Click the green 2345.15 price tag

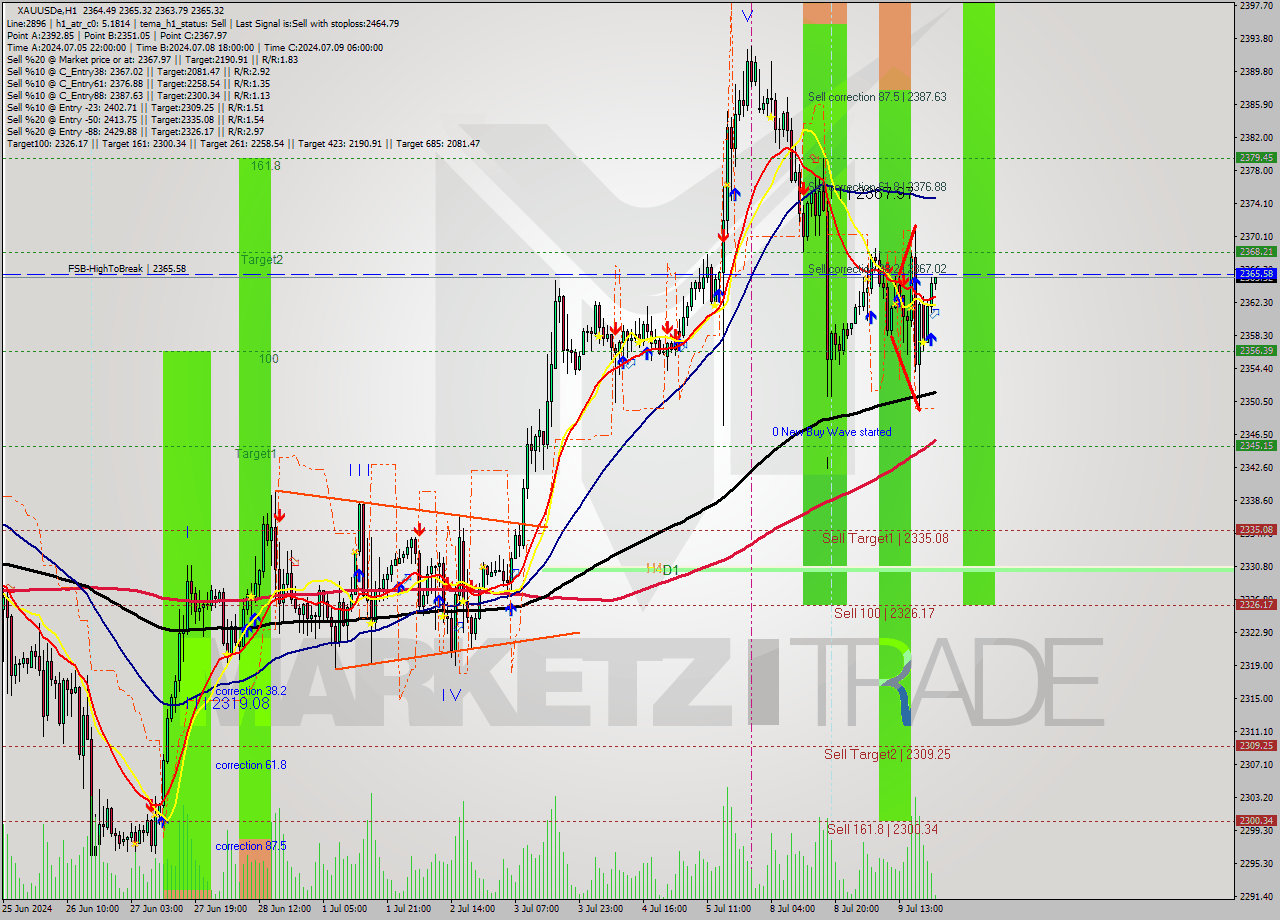(1255, 445)
